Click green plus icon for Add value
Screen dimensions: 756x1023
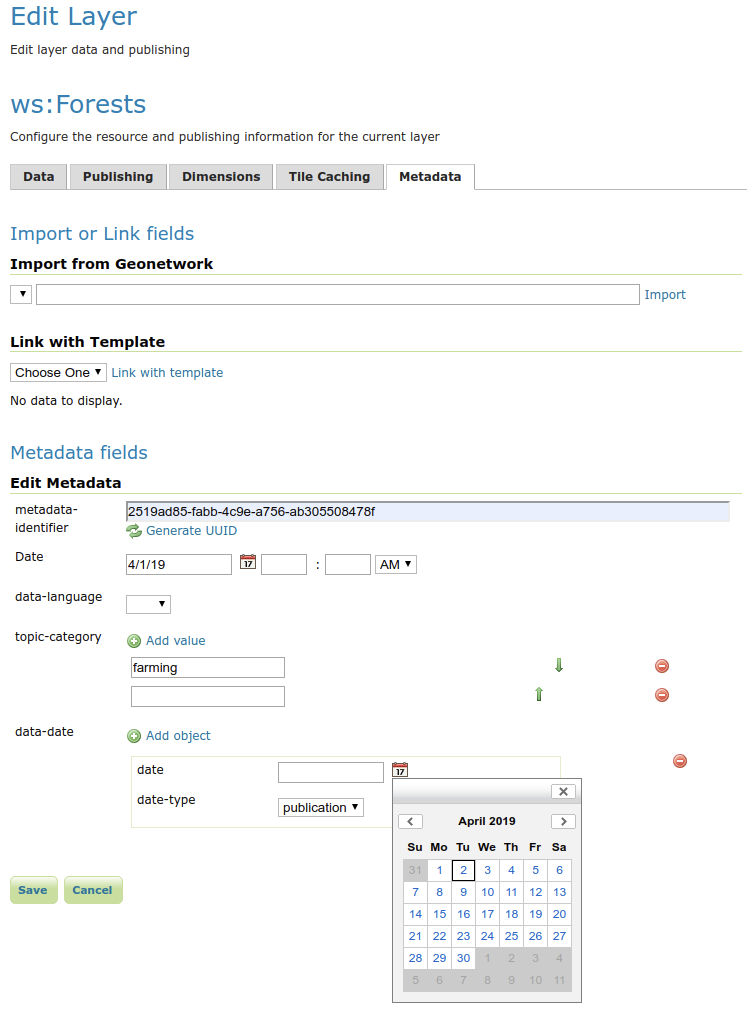(x=134, y=641)
